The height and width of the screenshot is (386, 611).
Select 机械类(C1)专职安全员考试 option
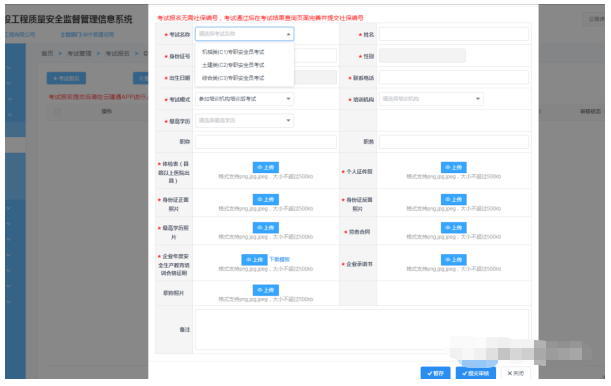(x=233, y=52)
